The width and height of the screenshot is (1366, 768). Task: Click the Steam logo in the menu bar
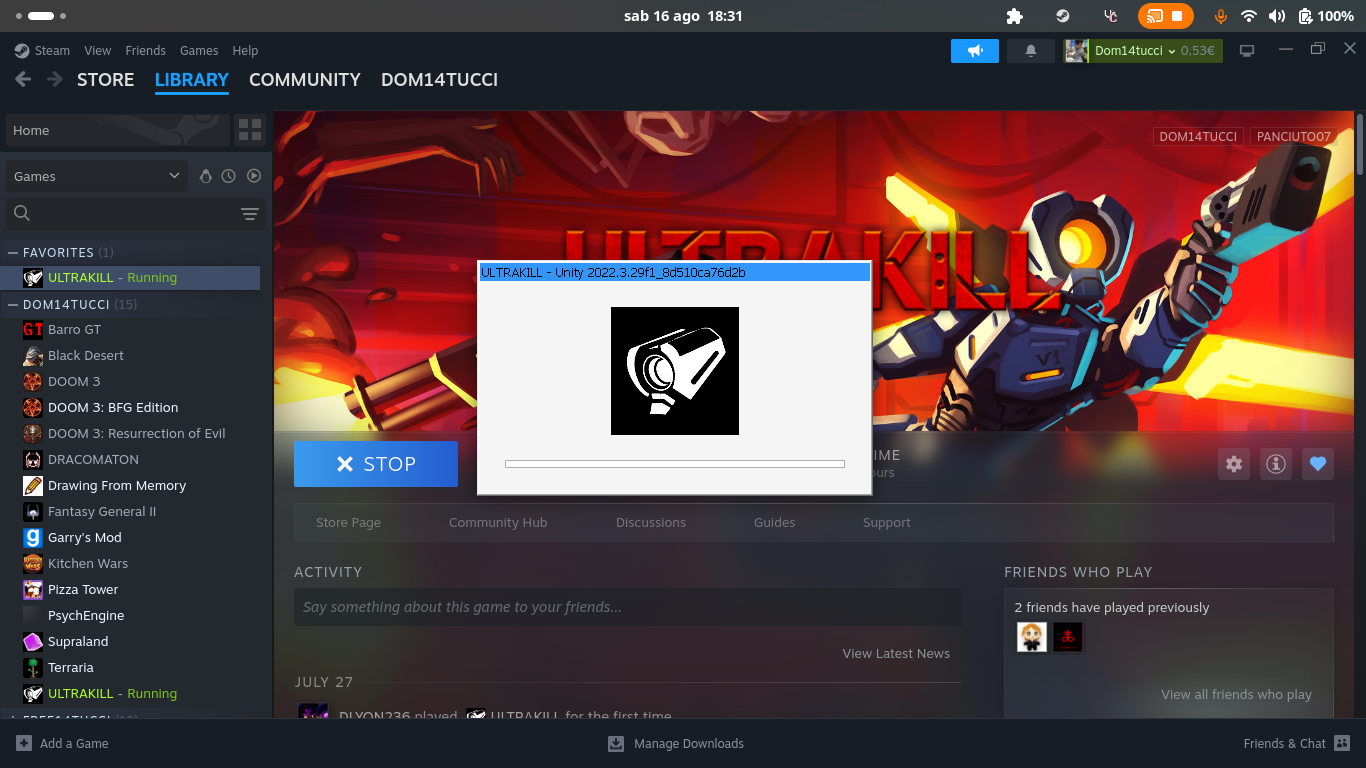22,51
